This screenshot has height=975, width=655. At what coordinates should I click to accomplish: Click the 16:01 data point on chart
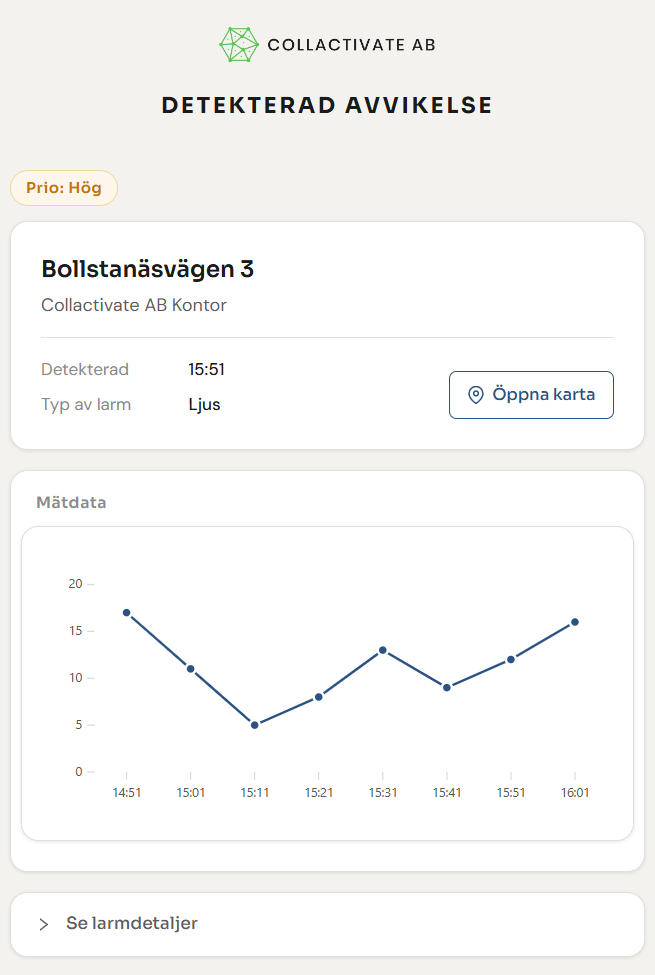tap(575, 622)
